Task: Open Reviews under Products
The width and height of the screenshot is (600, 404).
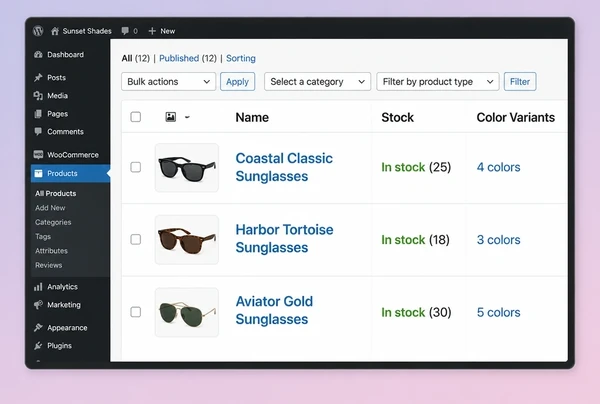Action: click(x=49, y=265)
